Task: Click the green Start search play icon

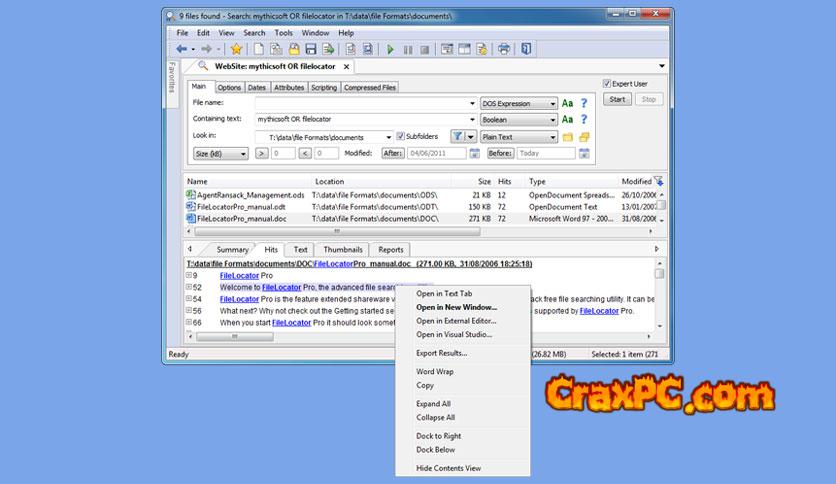Action: pyautogui.click(x=390, y=49)
